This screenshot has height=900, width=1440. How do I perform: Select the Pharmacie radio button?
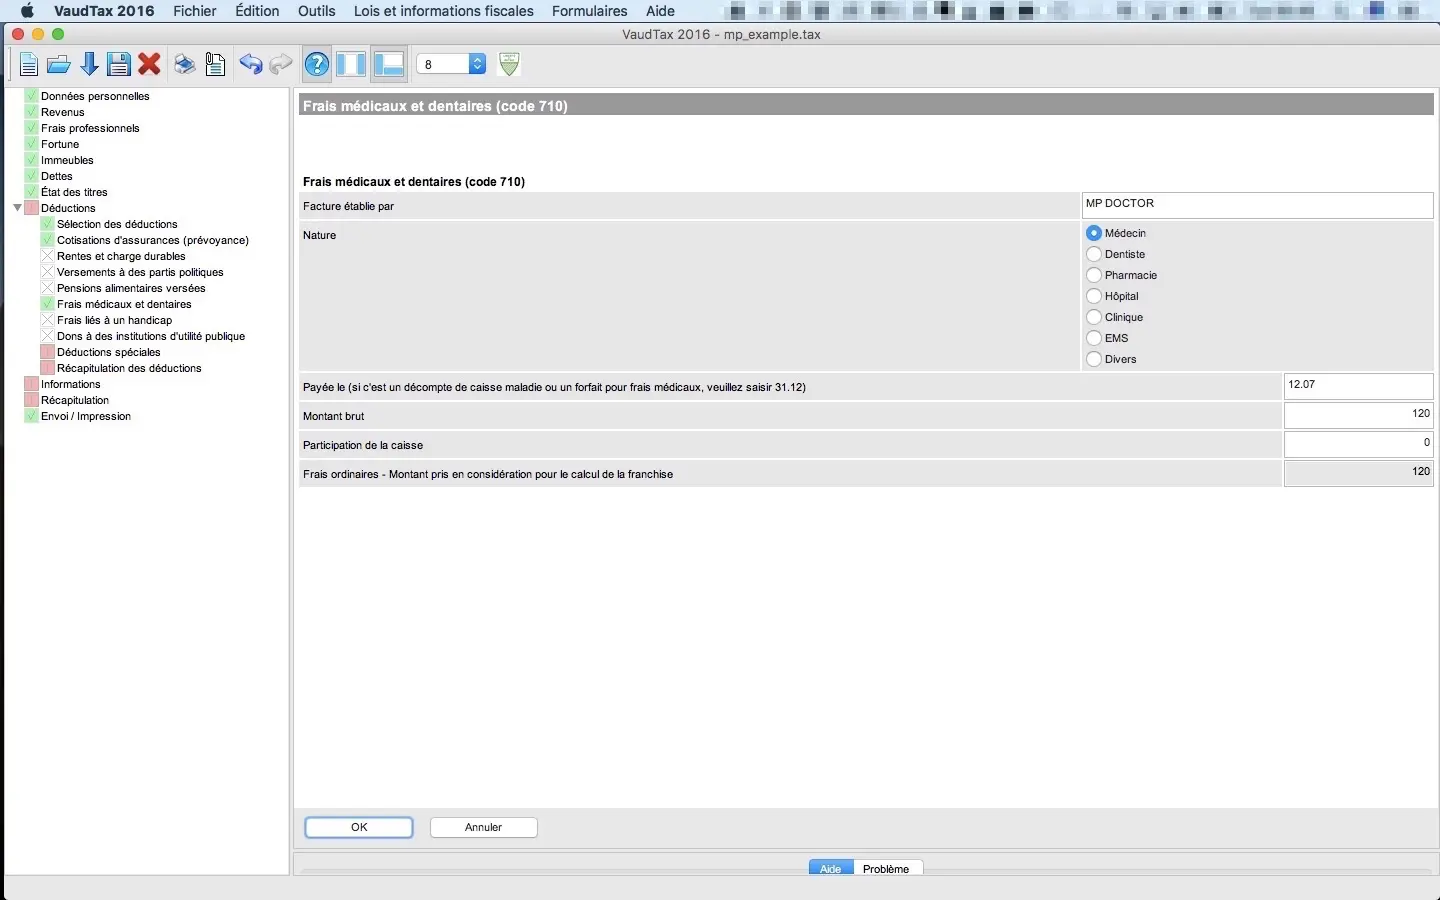click(x=1094, y=275)
